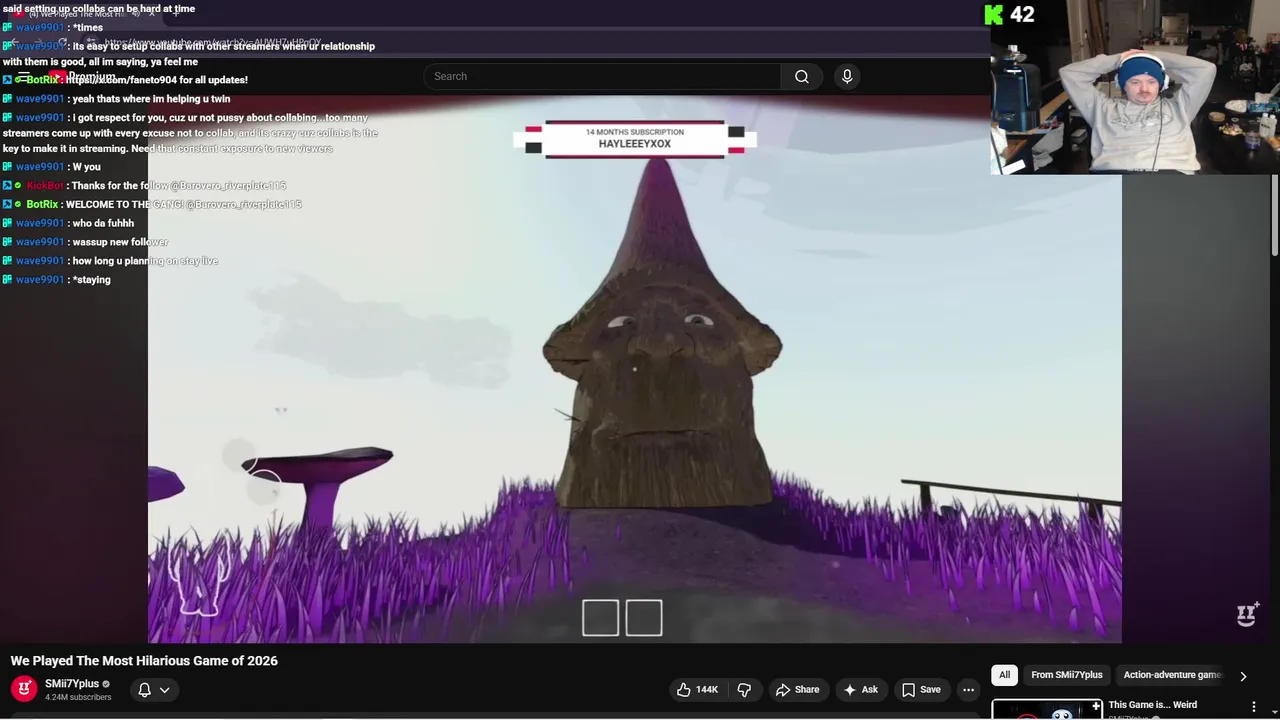Screen dimensions: 1280x720
Task: Click chat message 'yeah thats where im helping u twin'
Action: click(x=151, y=99)
